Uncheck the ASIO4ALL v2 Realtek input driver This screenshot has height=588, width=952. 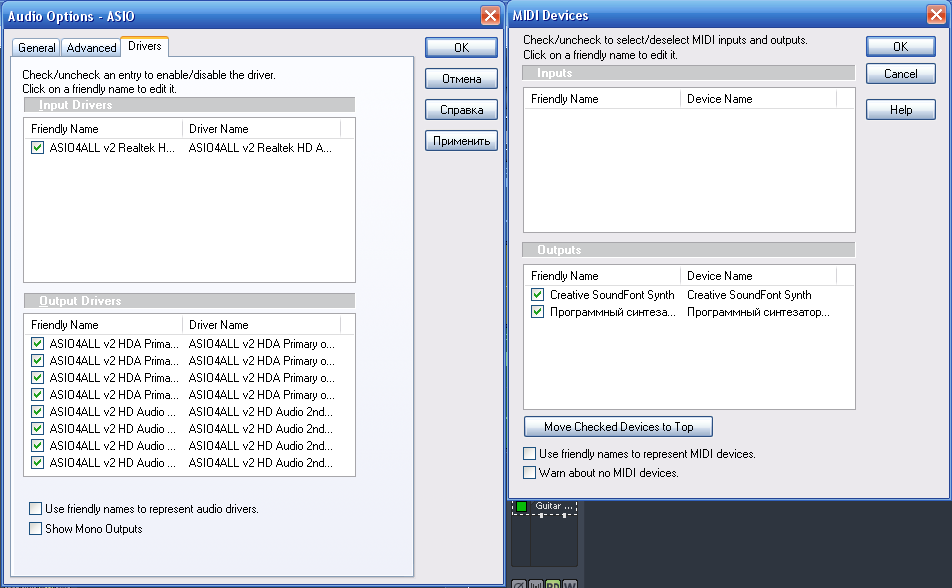38,148
